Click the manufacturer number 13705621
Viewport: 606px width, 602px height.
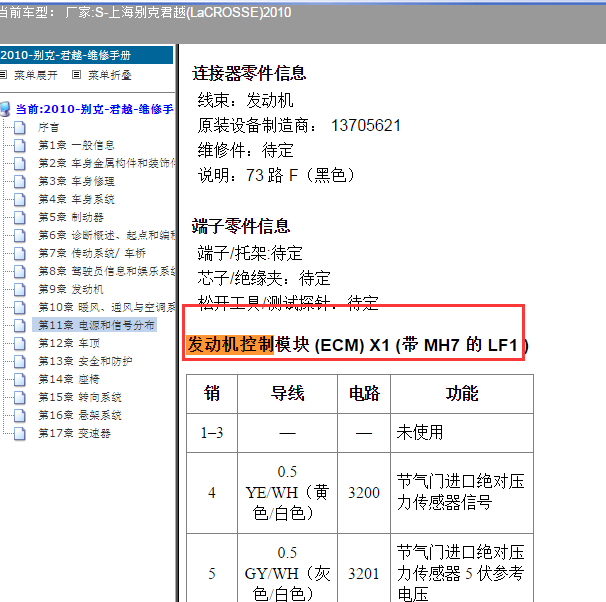[366, 126]
